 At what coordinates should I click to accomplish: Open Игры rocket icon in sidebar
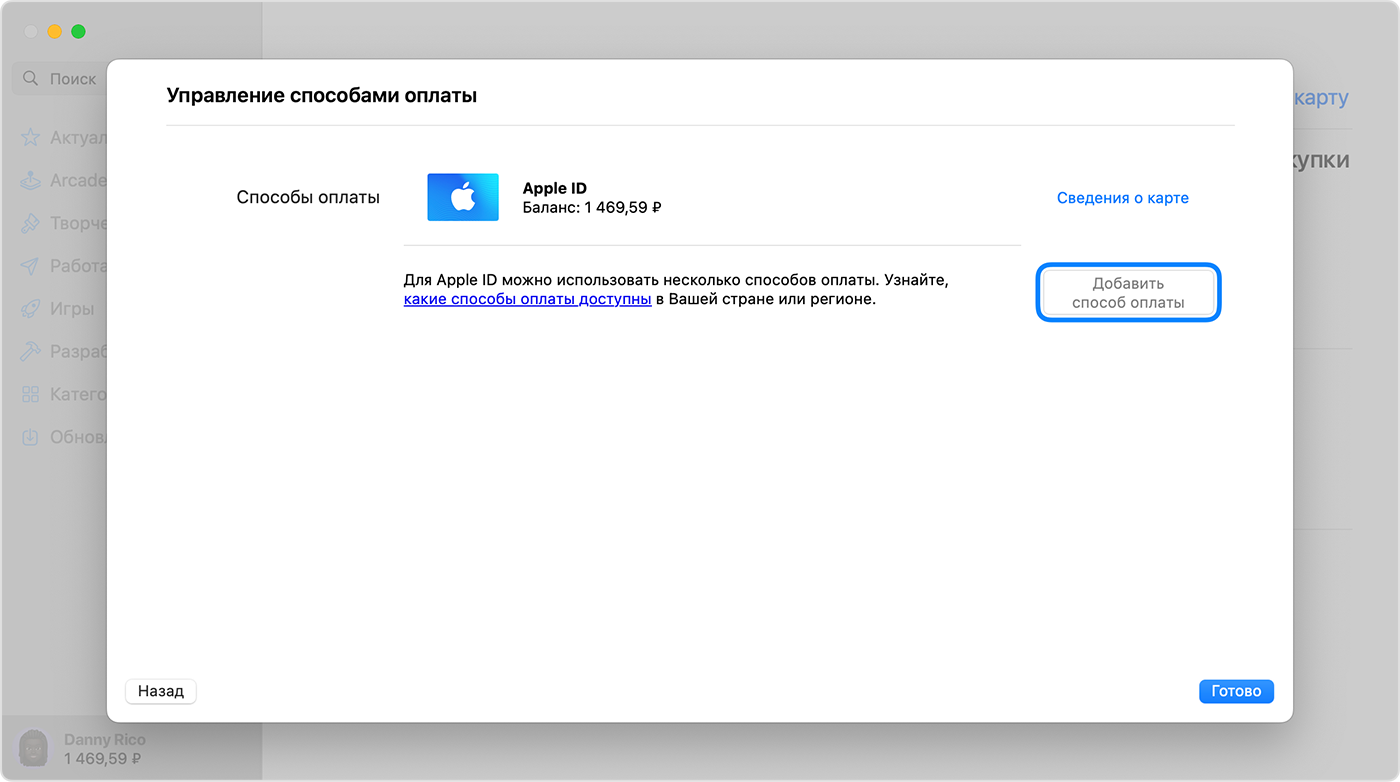31,309
